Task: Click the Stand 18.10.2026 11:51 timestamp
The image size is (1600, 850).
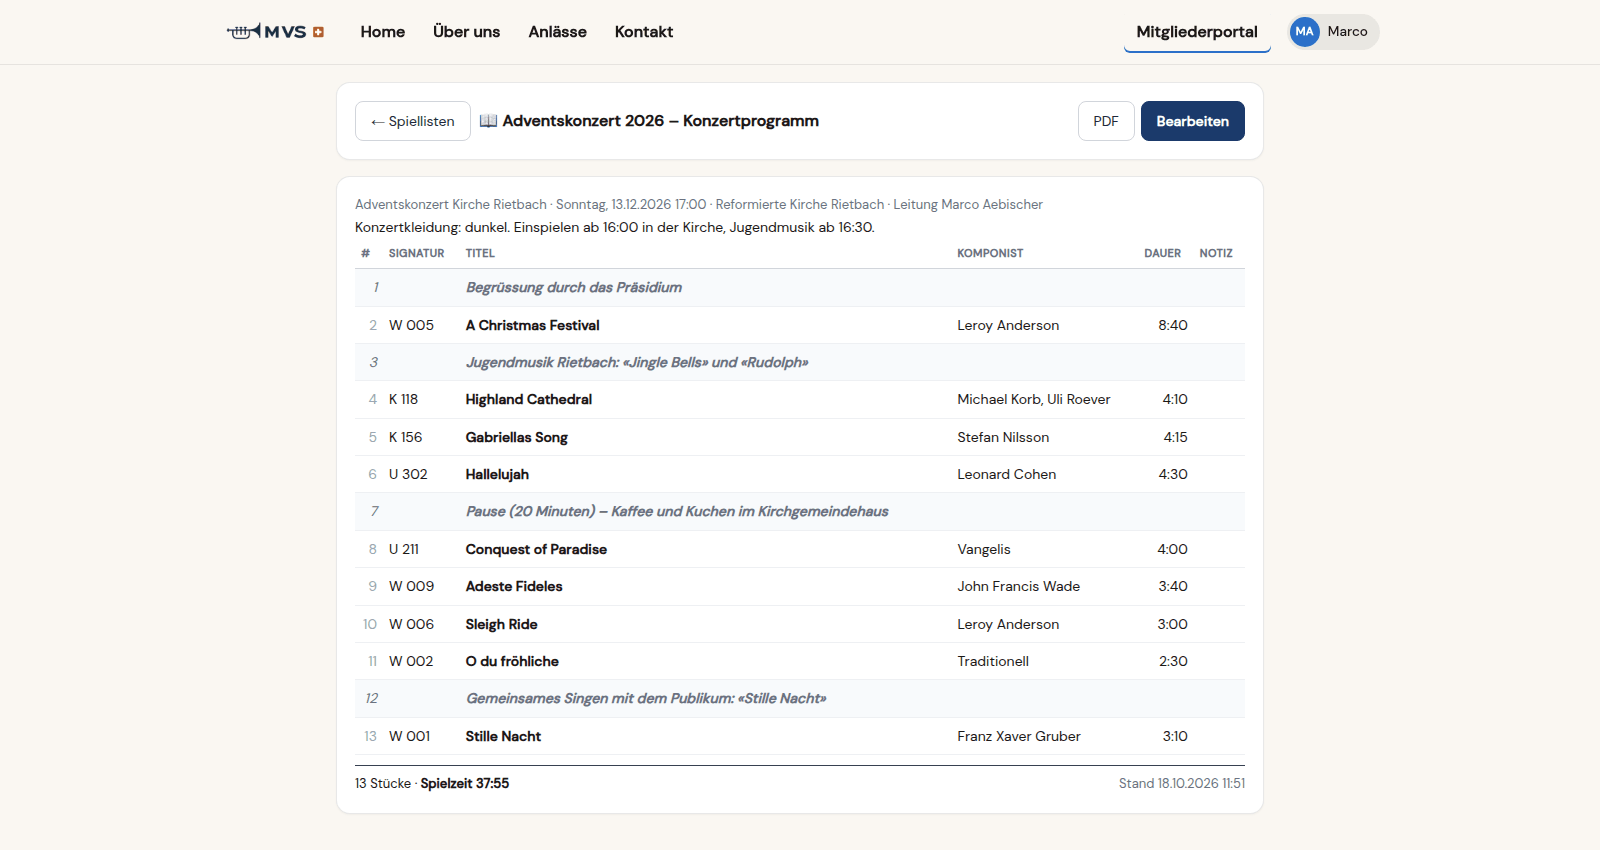Action: 1182,783
